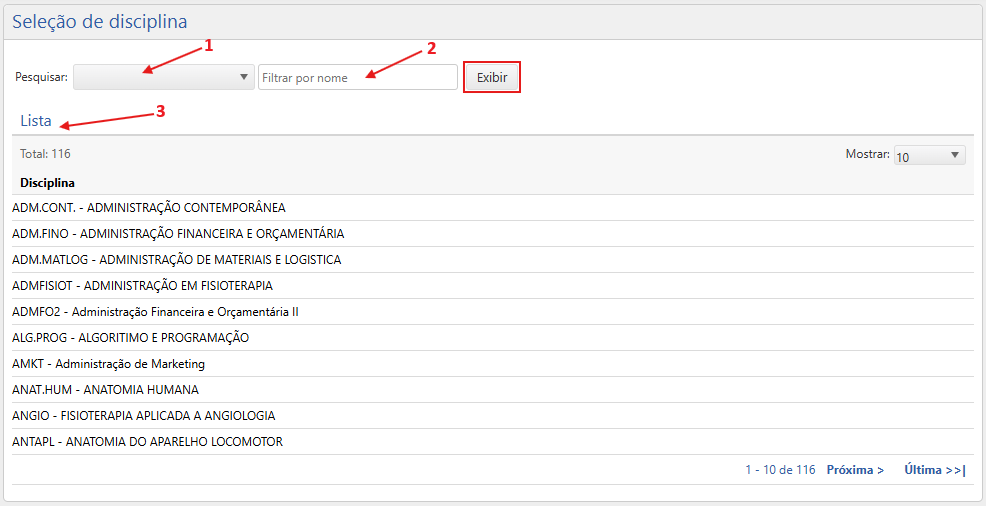
Task: Go to the Próxima page
Action: click(x=854, y=470)
